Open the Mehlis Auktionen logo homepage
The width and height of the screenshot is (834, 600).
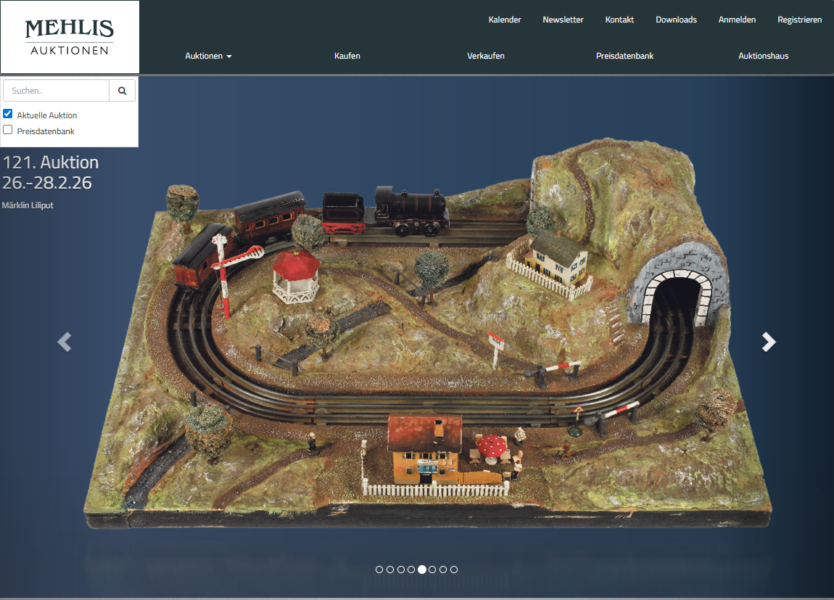(x=69, y=36)
